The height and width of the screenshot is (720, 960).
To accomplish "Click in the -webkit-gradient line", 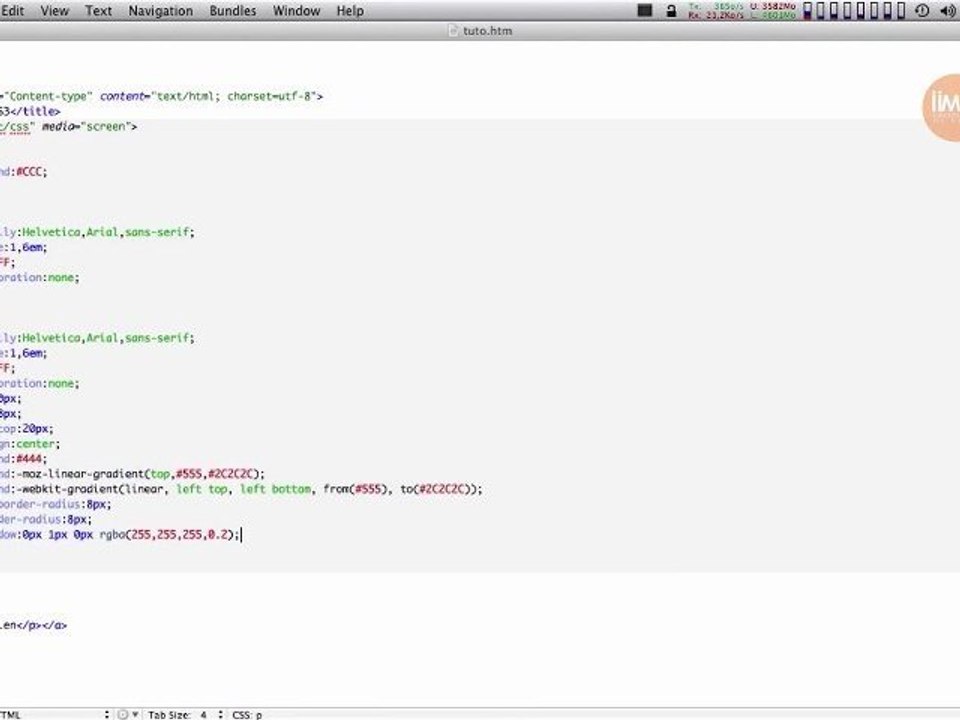I will [241, 489].
